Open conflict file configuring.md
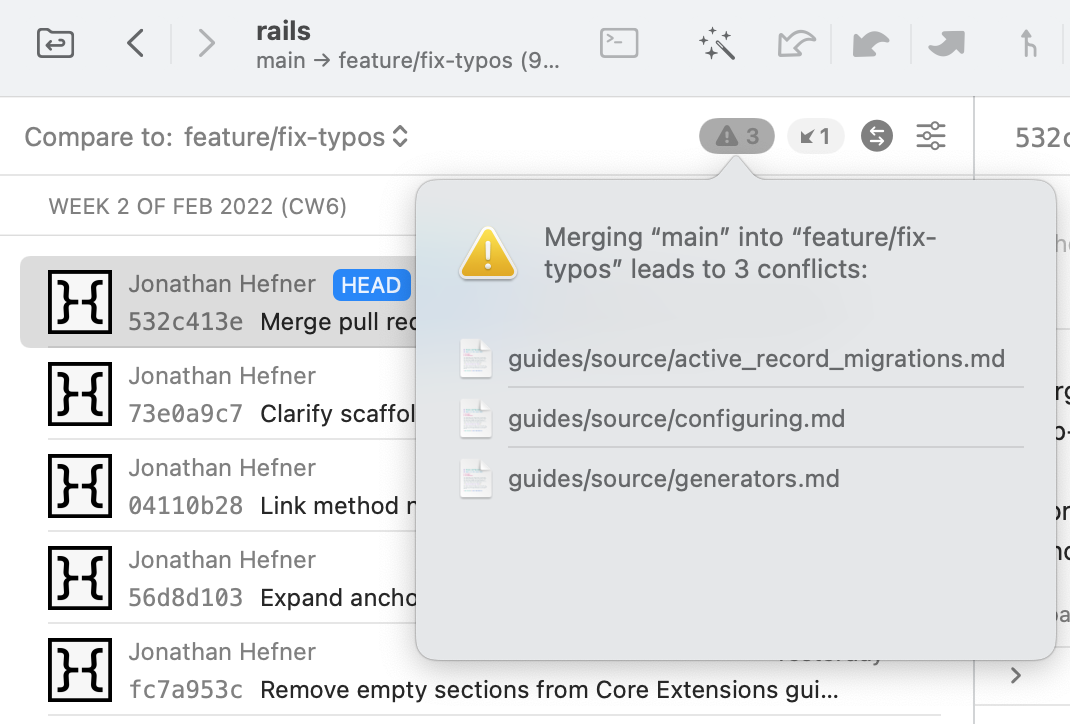This screenshot has height=724, width=1070. (x=676, y=419)
